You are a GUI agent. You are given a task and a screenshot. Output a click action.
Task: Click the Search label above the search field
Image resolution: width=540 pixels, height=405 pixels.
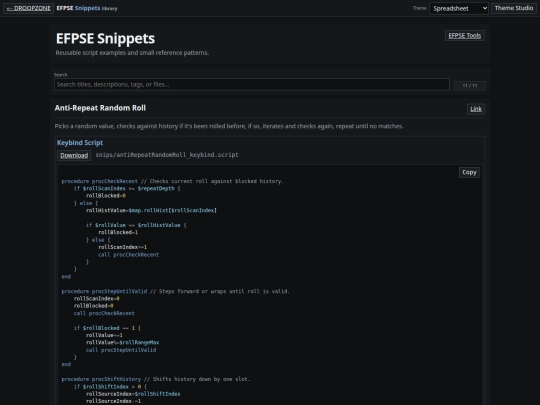pos(61,75)
